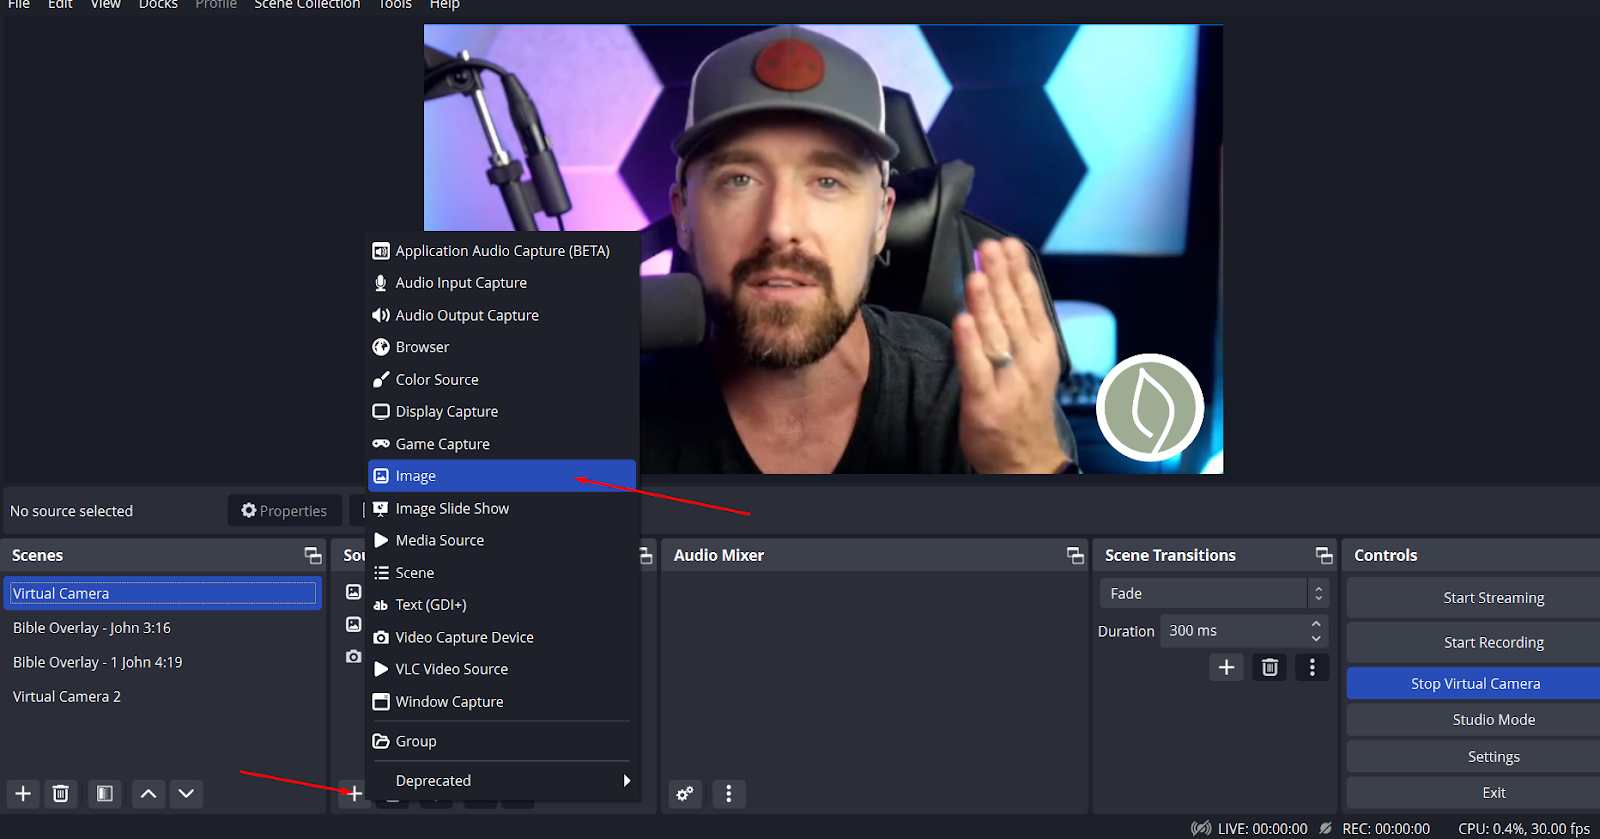This screenshot has height=839, width=1600.
Task: Choose Color Source from menu
Action: (503, 380)
